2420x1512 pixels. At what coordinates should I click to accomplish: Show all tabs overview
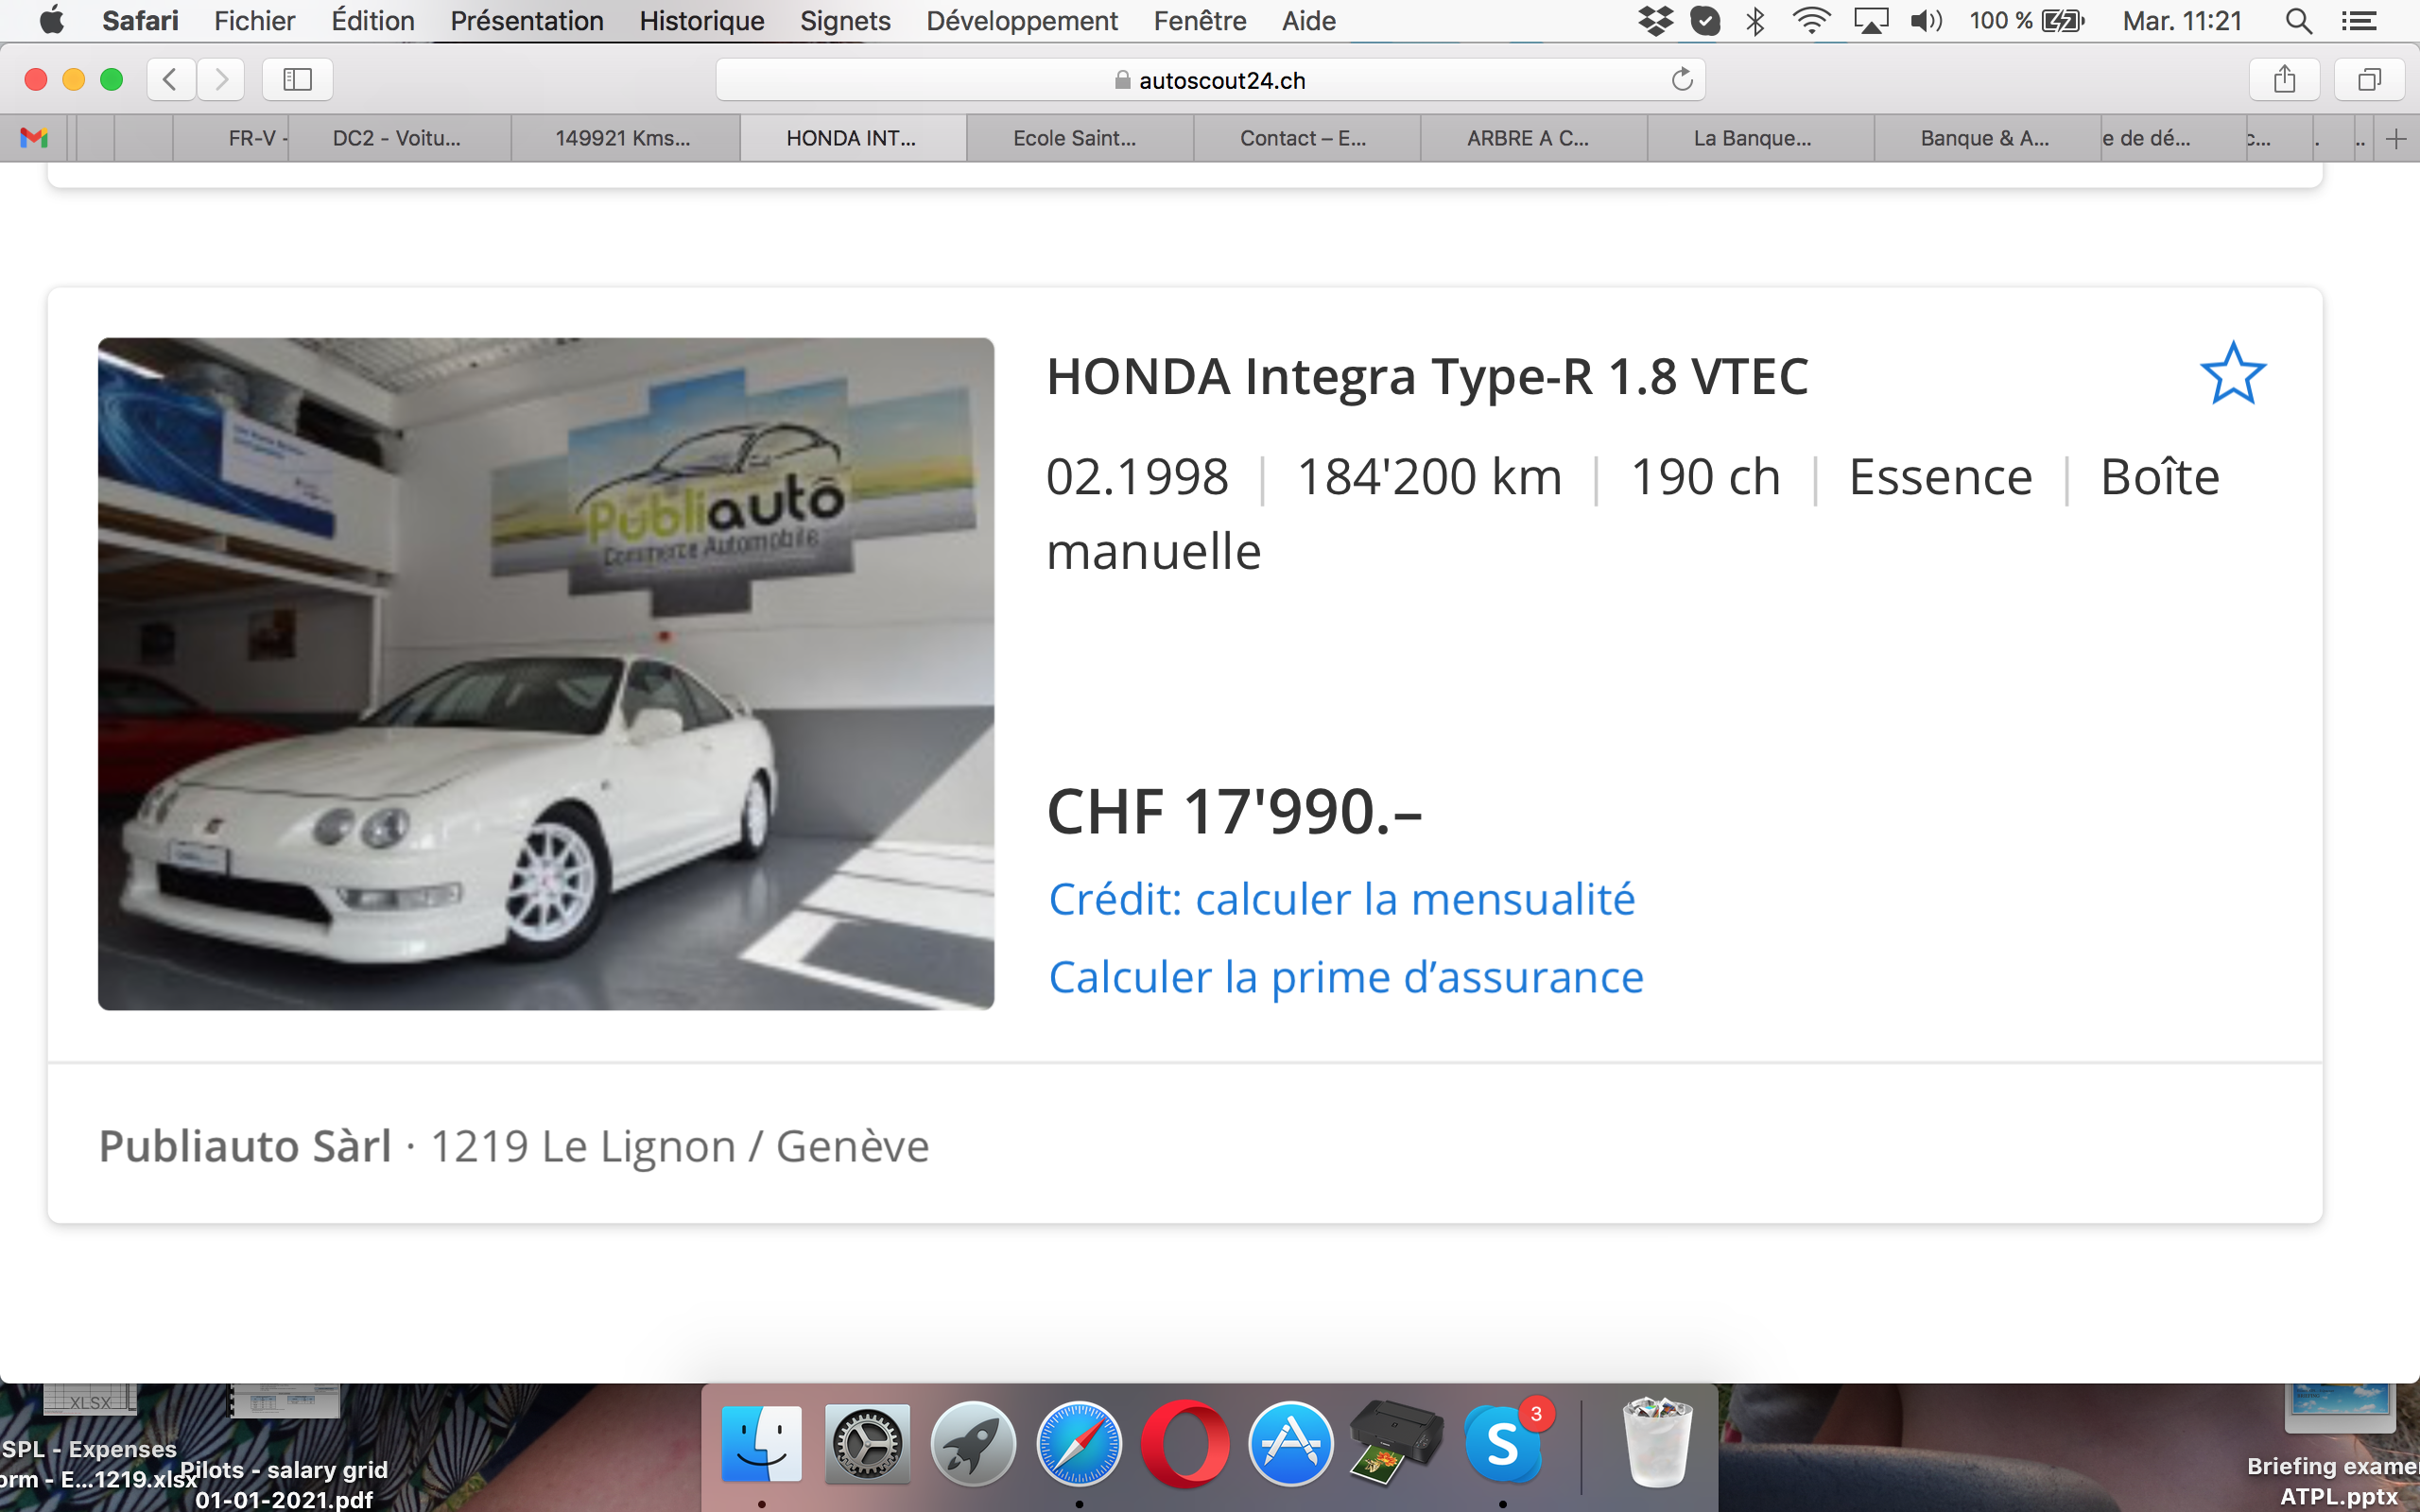(x=2369, y=79)
